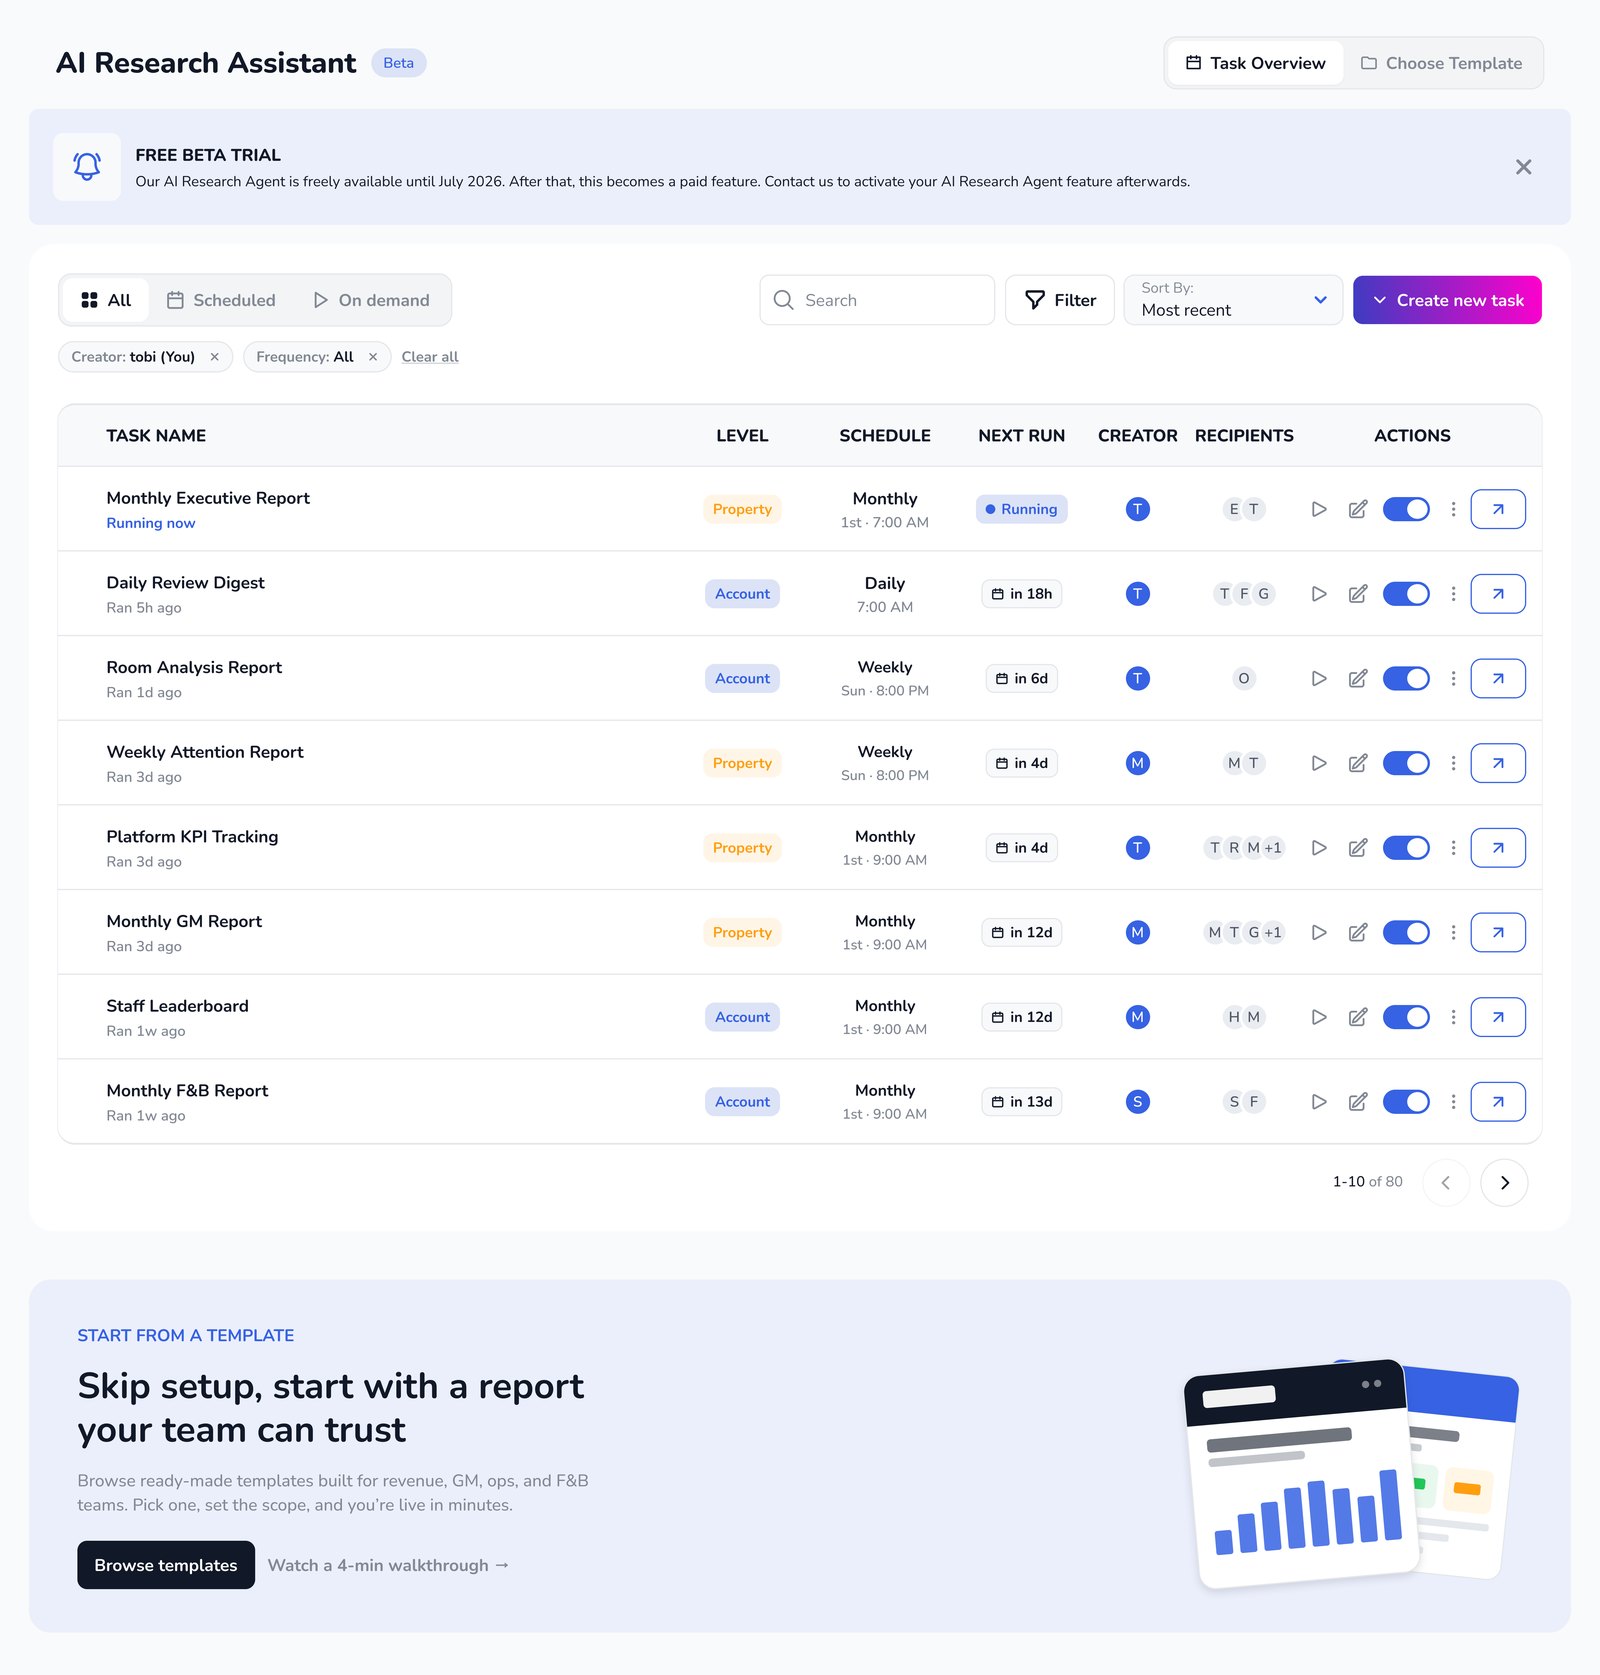Switch off the Staff Leaderboard task toggle
This screenshot has width=1600, height=1675.
point(1406,1017)
